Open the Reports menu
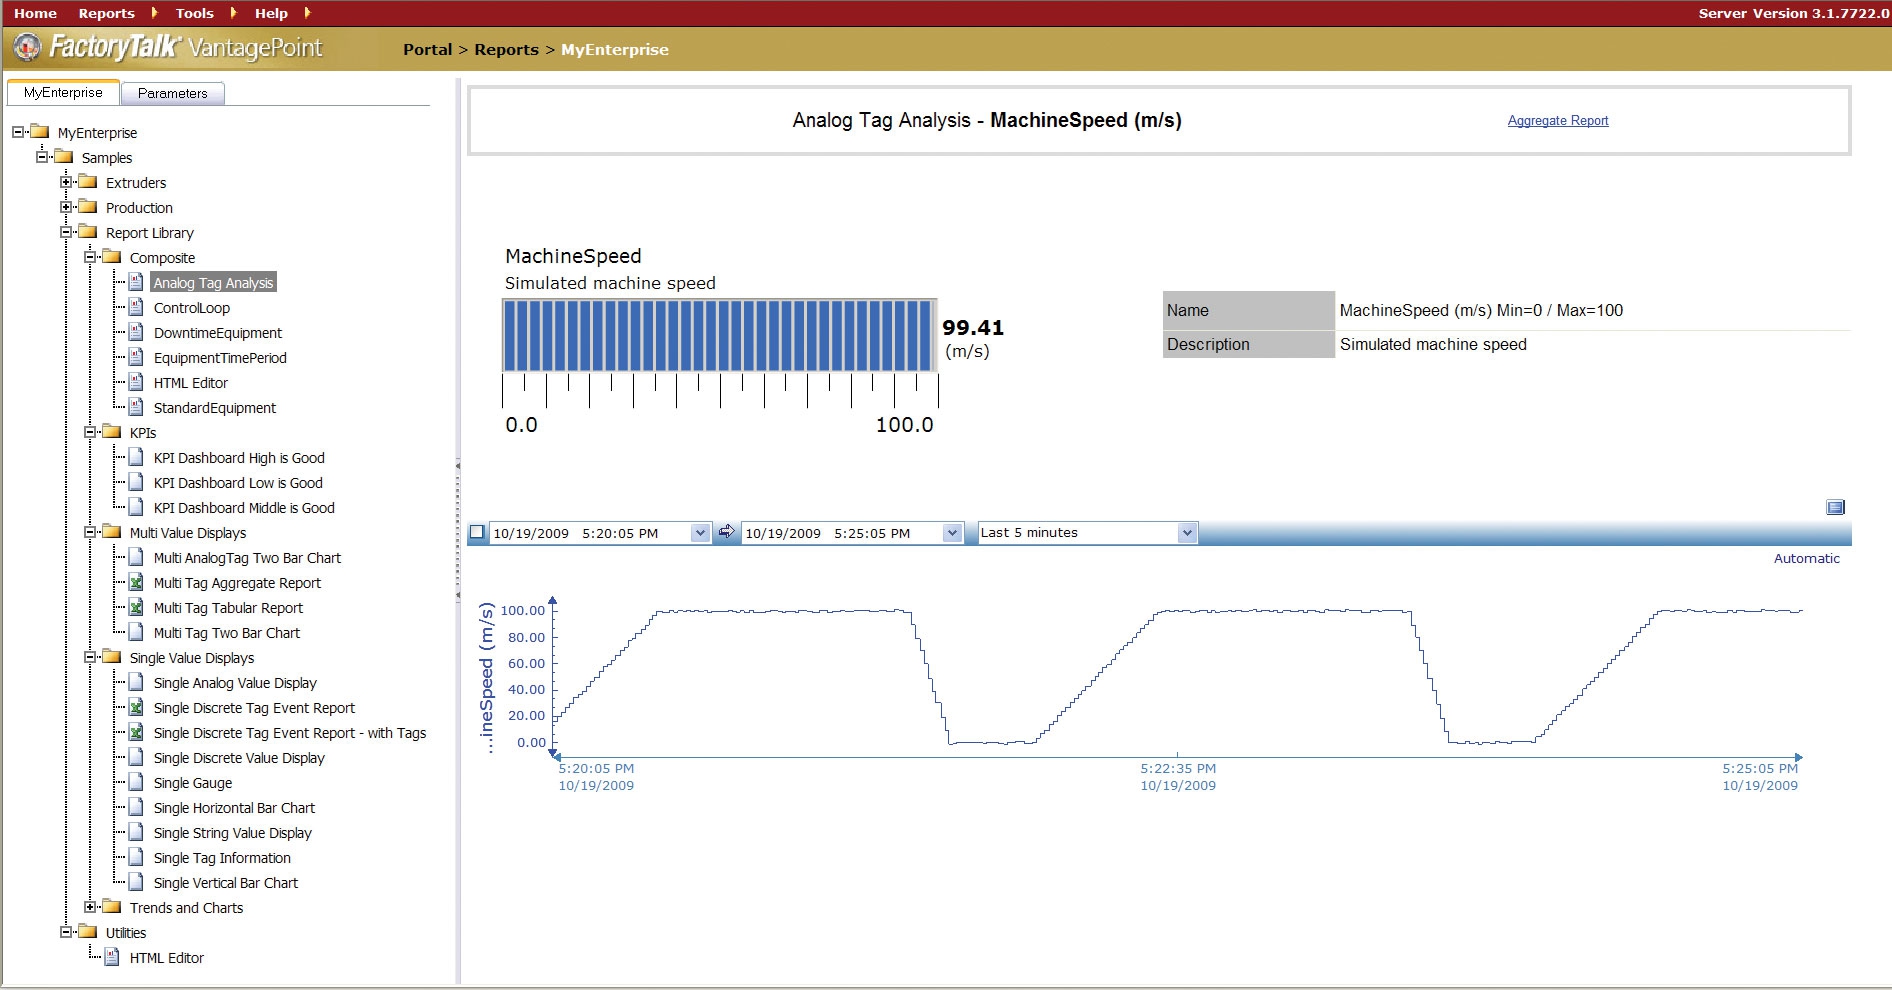This screenshot has width=1892, height=990. pyautogui.click(x=107, y=13)
